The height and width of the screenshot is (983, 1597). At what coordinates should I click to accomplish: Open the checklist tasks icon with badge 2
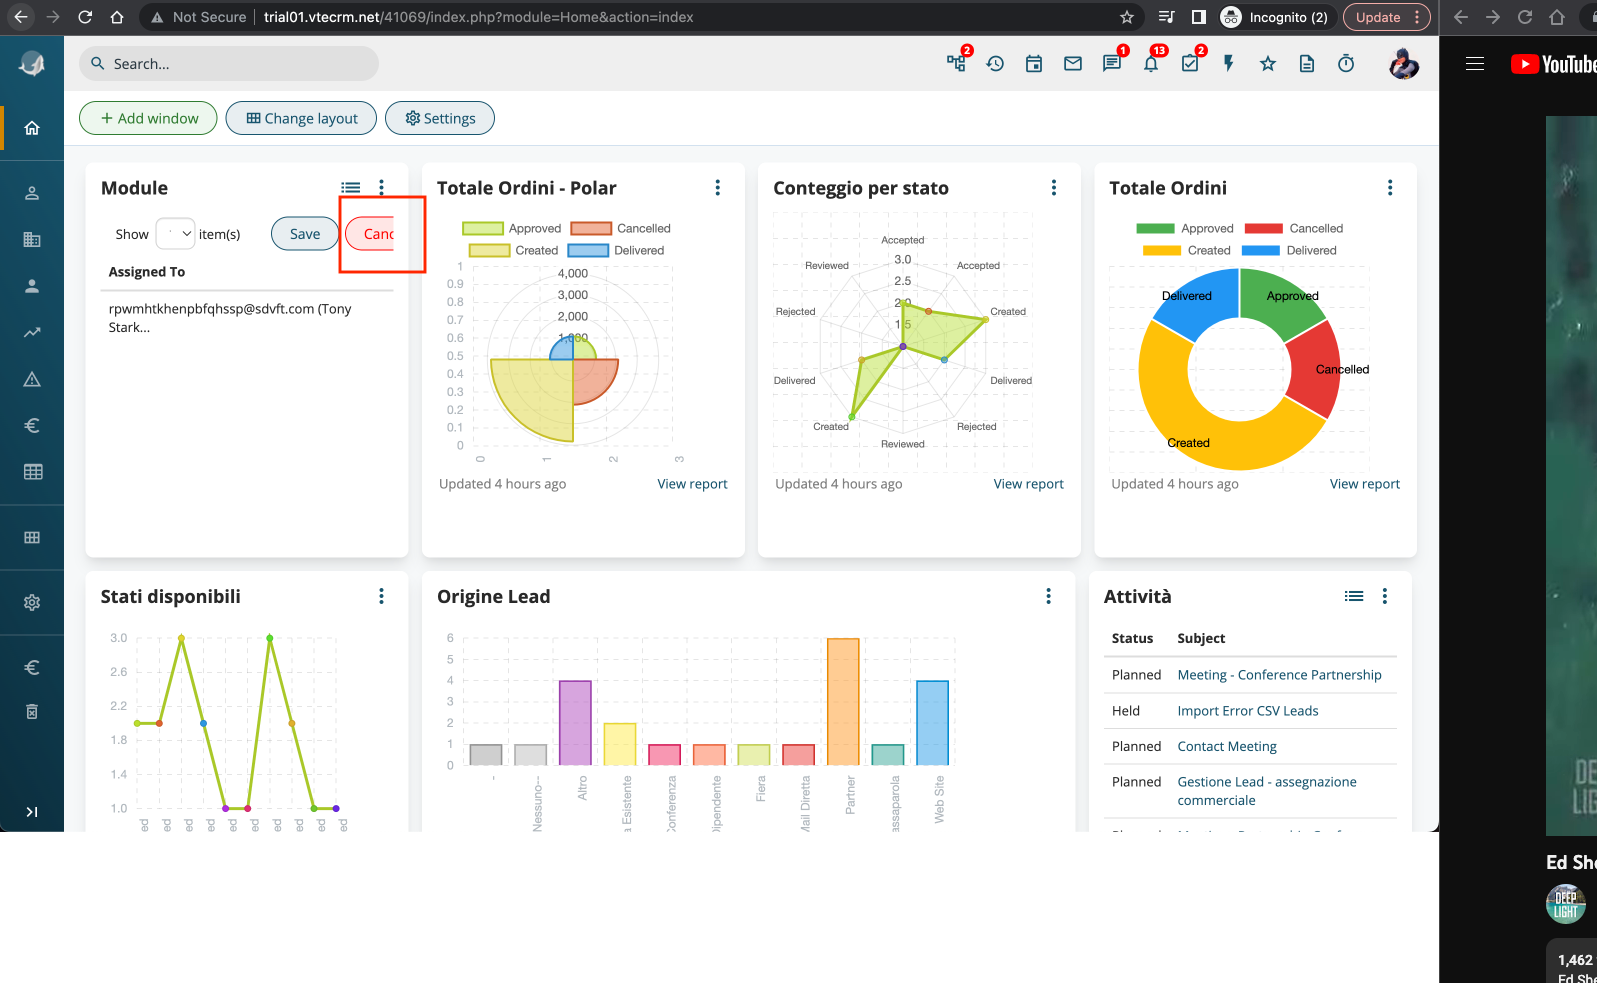pos(1190,64)
